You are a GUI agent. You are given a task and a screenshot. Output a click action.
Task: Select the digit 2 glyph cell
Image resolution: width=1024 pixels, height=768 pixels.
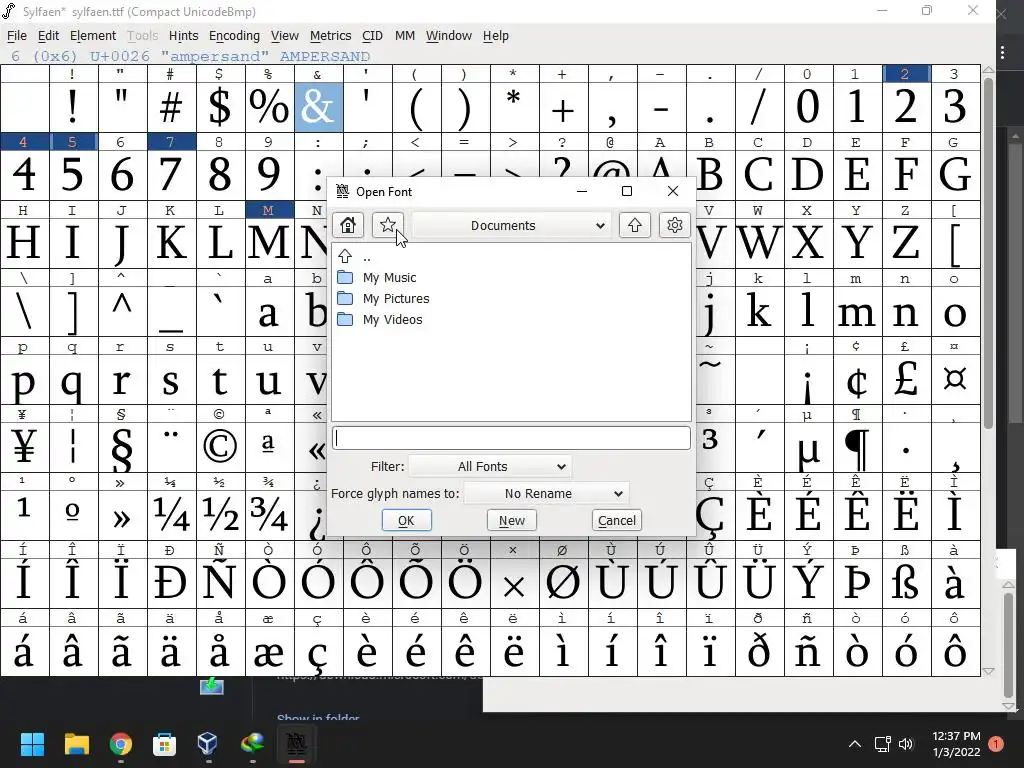pyautogui.click(x=906, y=107)
